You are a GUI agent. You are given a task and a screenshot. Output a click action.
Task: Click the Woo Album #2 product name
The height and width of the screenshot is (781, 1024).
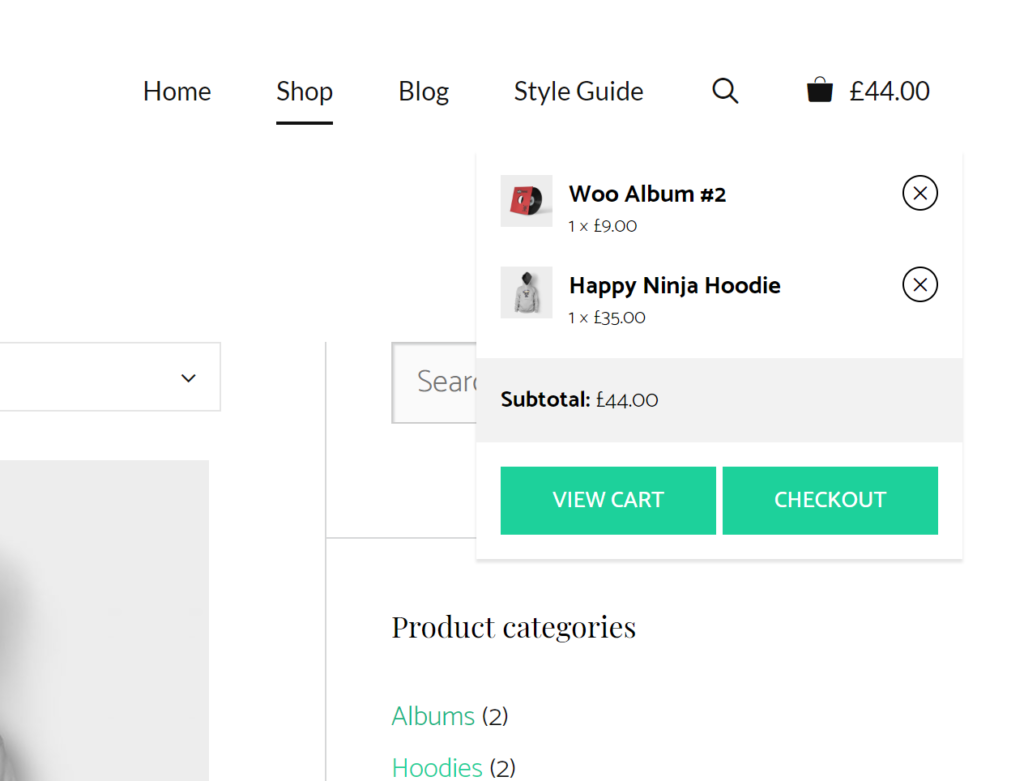[x=646, y=193]
